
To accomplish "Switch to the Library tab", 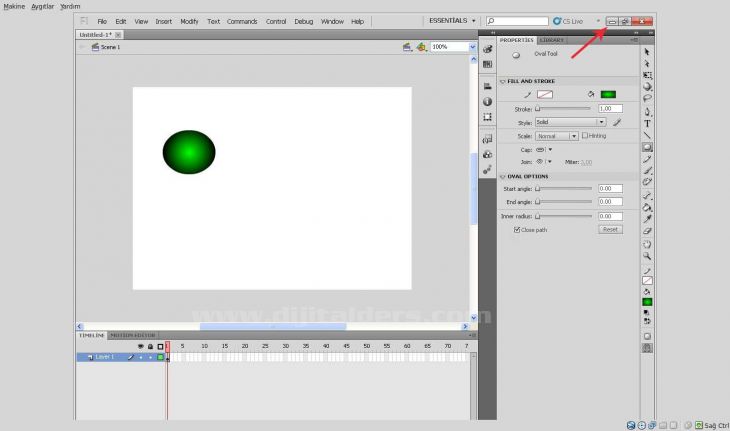I will 552,40.
